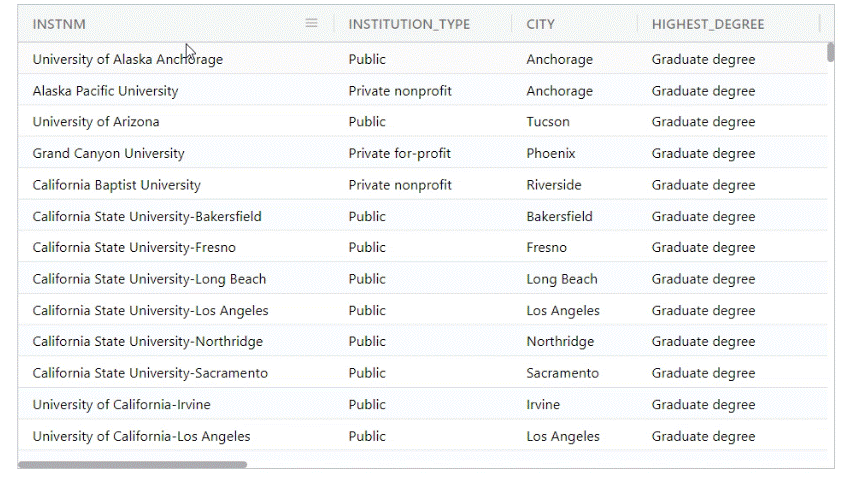Click the Tucson city cell
Image resolution: width=853 pixels, height=480 pixels.
click(548, 122)
